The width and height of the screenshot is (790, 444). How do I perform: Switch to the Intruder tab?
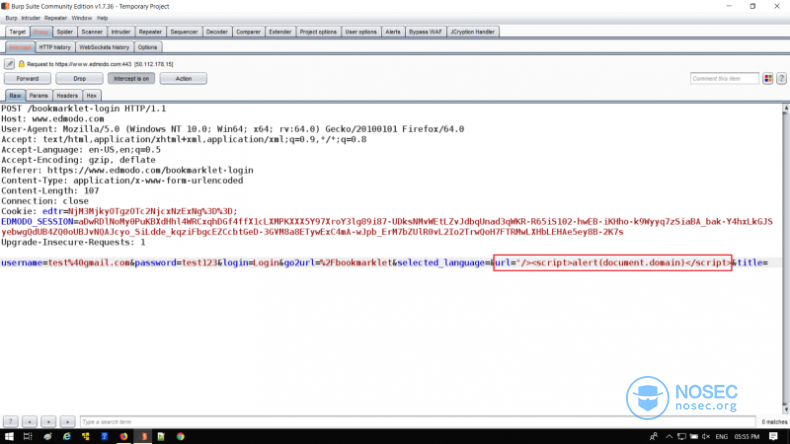click(x=120, y=32)
